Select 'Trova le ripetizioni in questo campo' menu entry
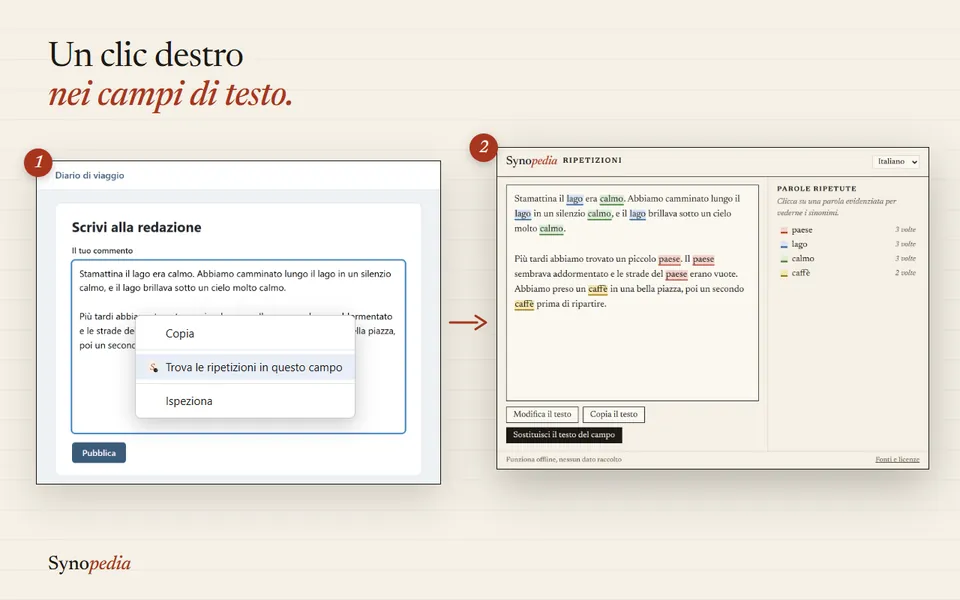Screen dimensions: 960x600 tap(245, 367)
